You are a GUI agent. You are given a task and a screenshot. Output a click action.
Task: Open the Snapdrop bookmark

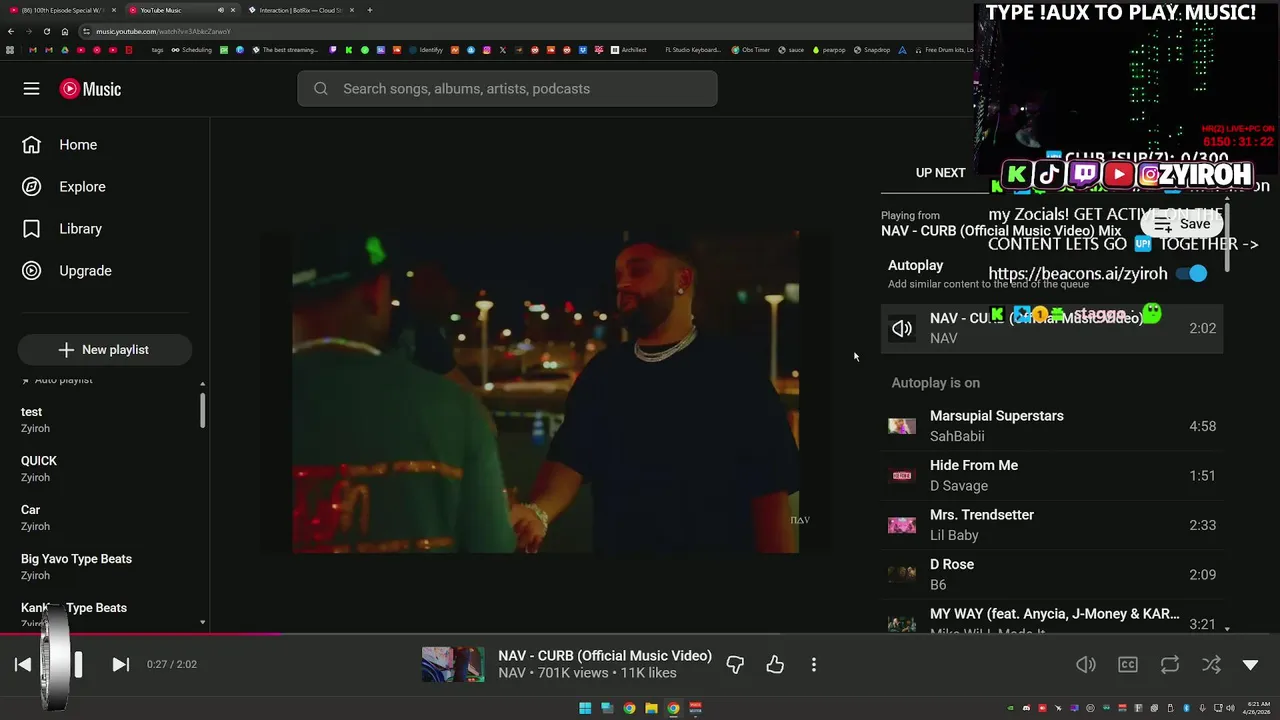(872, 50)
